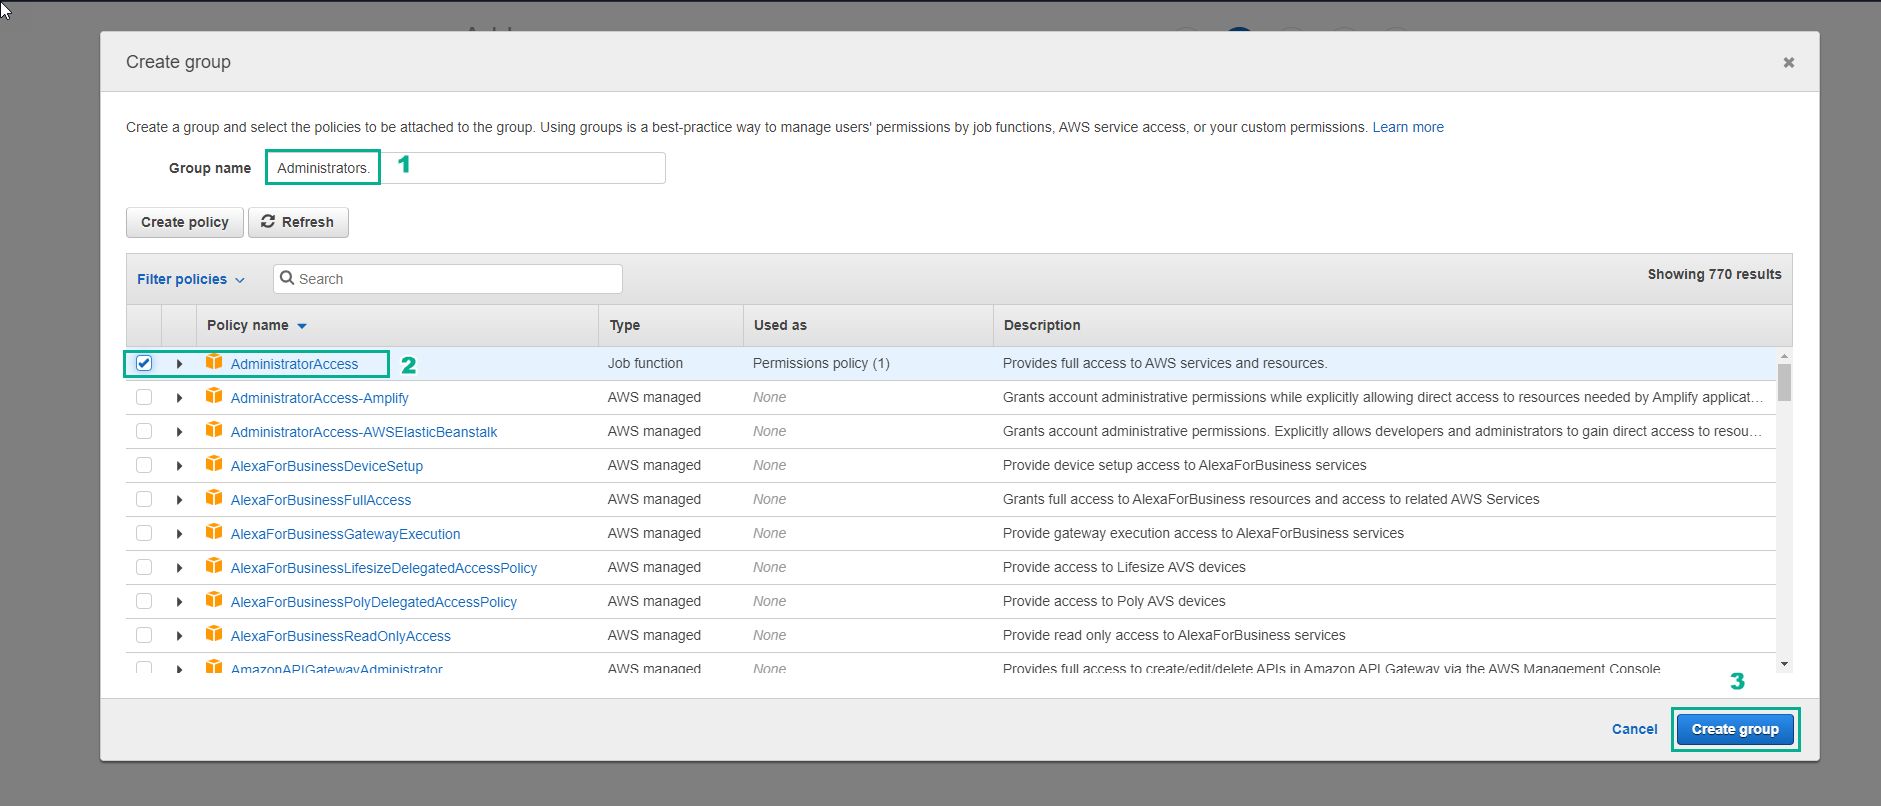
Task: Check the AlexaForBusinessFullAccess checkbox
Action: coord(144,499)
